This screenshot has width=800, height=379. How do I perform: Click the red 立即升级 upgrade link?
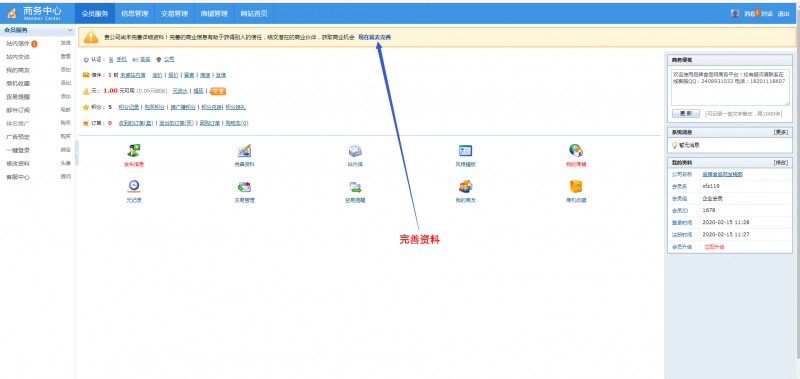[714, 247]
